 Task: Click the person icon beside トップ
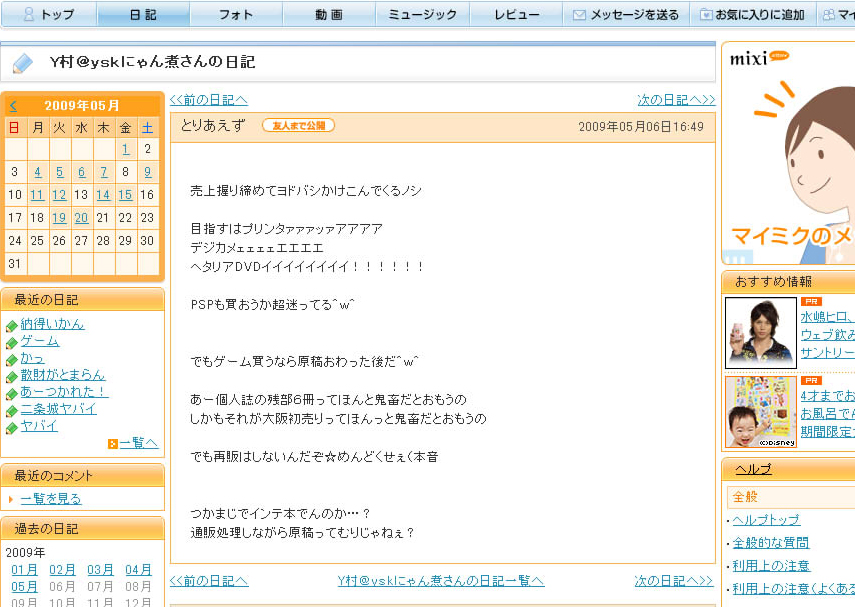(29, 15)
